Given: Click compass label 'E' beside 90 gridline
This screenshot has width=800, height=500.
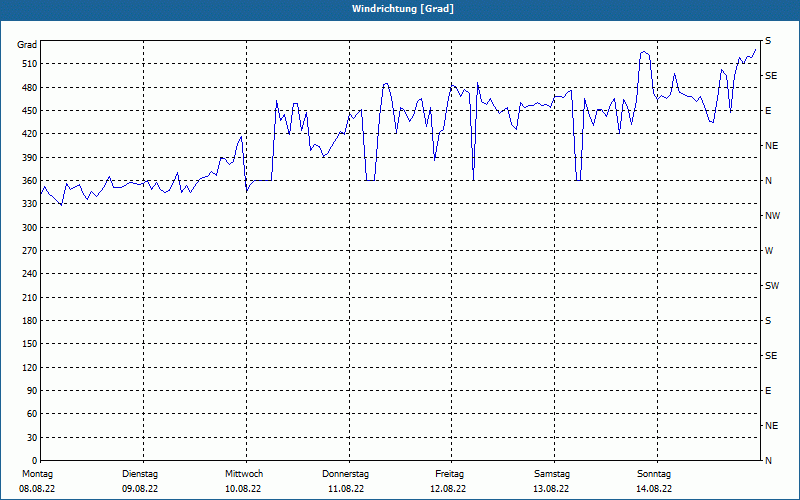Looking at the screenshot, I should 768,391.
